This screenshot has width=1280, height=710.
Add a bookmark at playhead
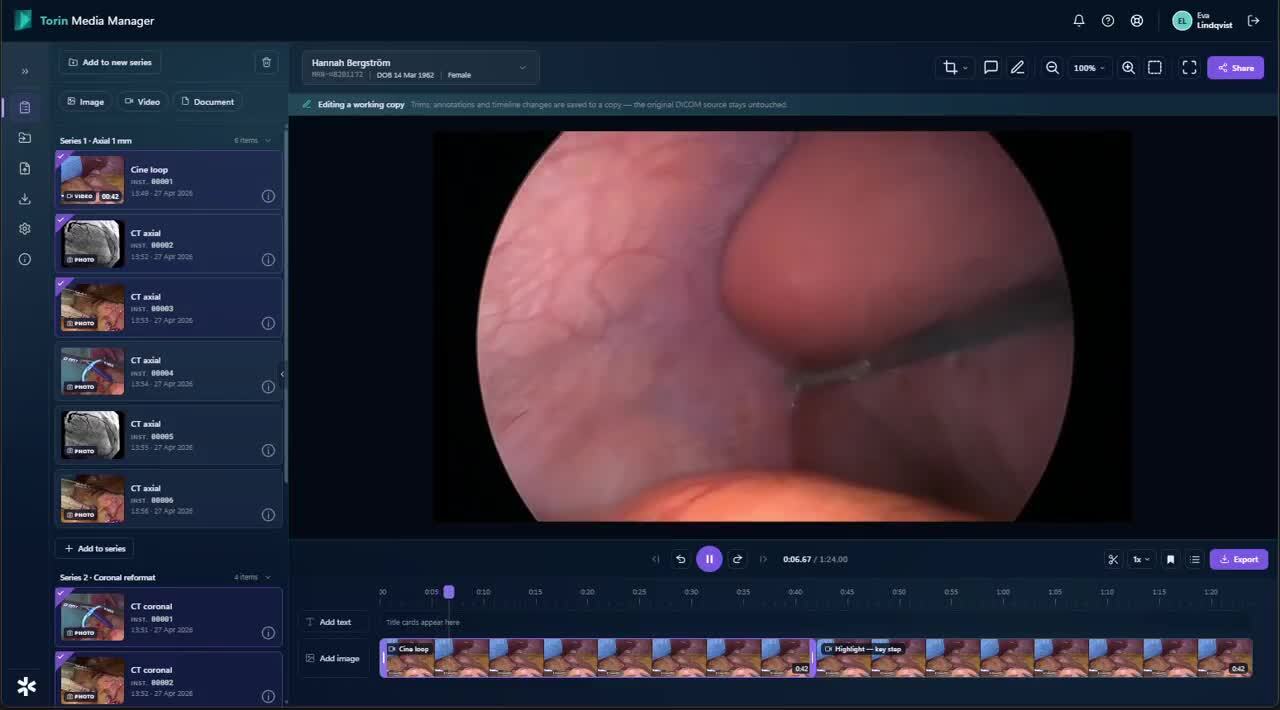1170,559
